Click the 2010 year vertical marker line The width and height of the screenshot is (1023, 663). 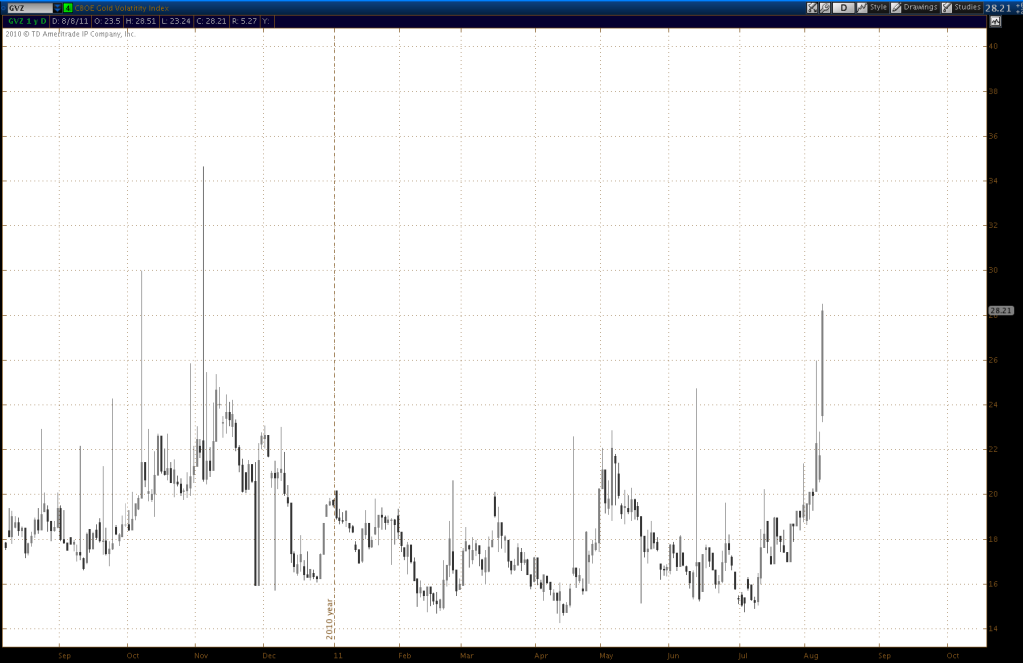pos(333,300)
